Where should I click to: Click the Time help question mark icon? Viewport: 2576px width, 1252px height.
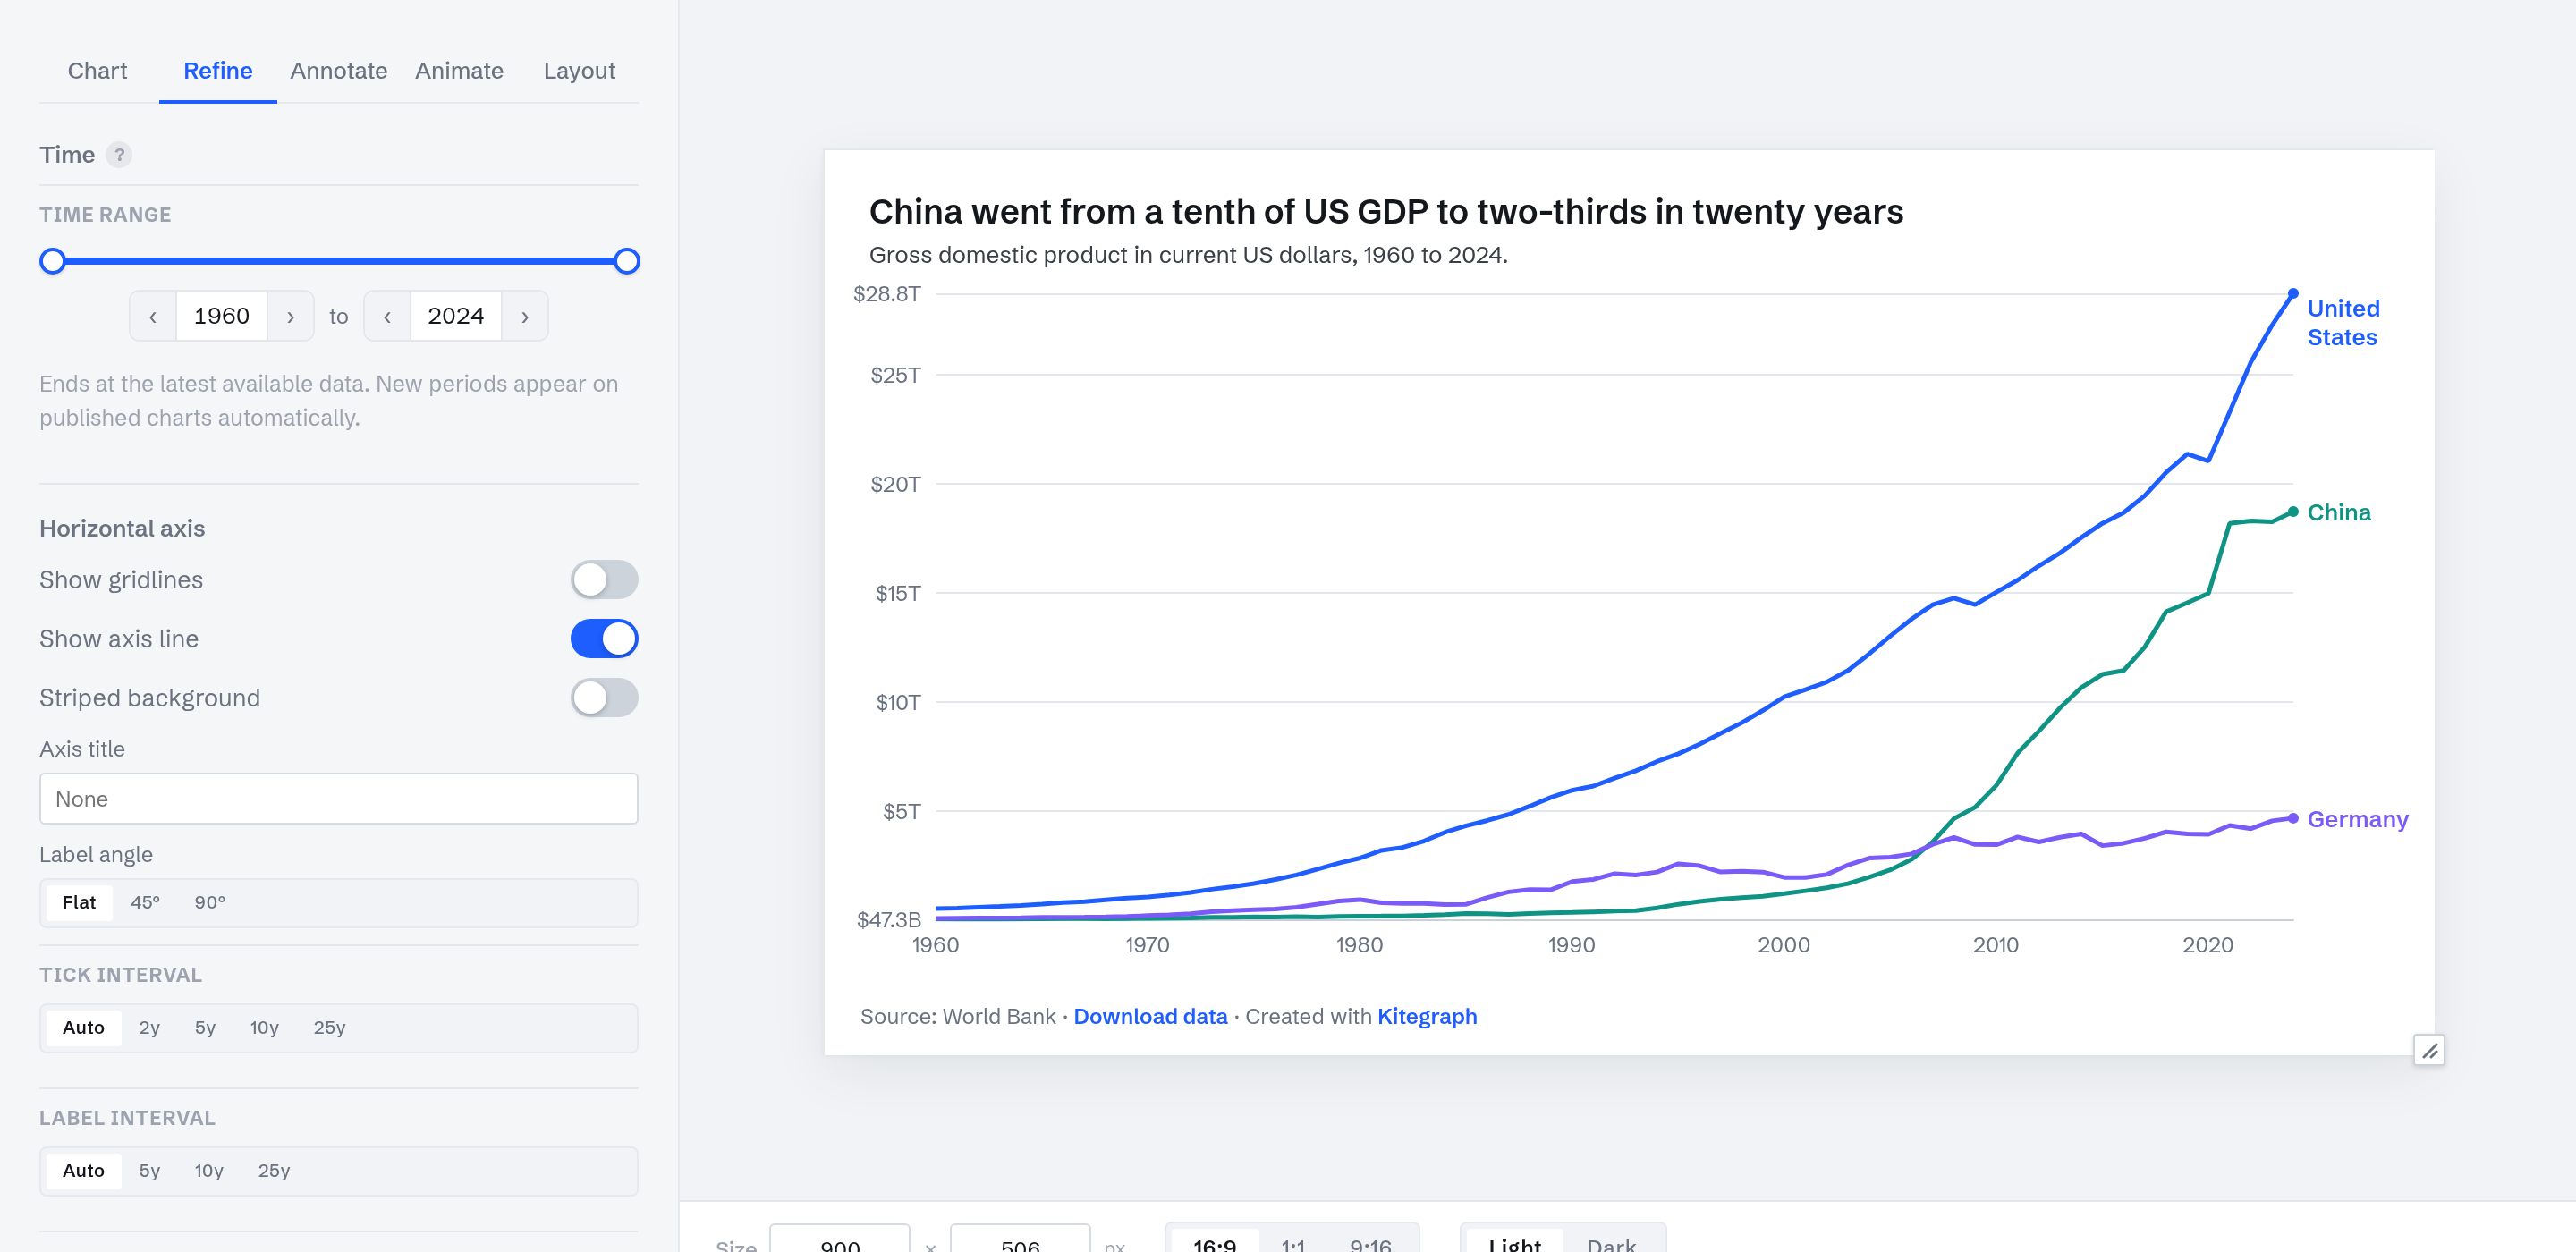point(119,155)
